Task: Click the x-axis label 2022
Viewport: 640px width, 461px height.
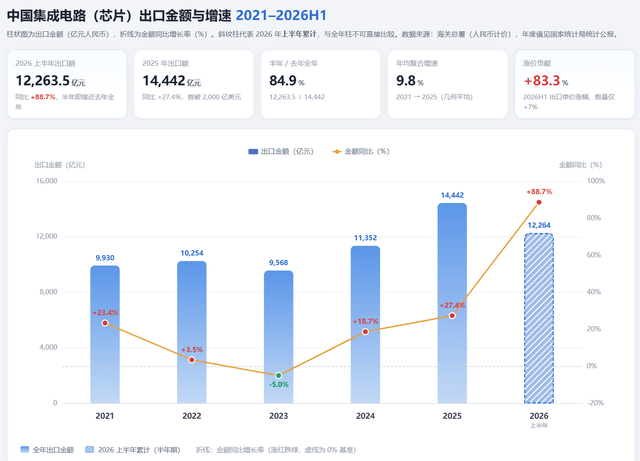Action: pos(192,416)
